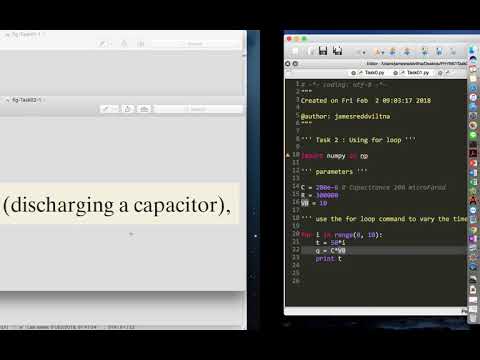Click the "parameters" docstring line
Screen dimensions: 480x360
[334, 172]
